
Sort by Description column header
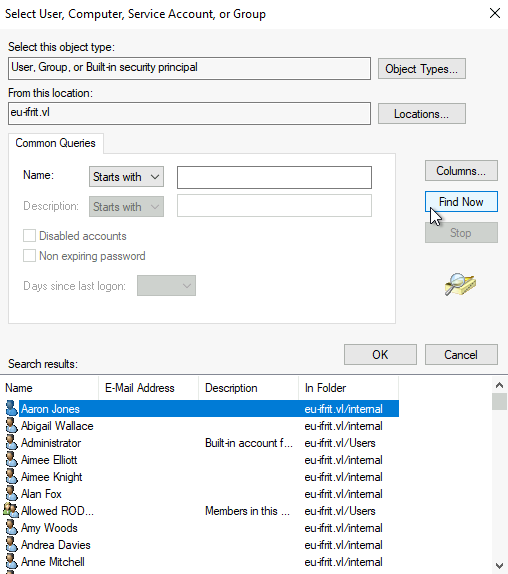pyautogui.click(x=249, y=388)
